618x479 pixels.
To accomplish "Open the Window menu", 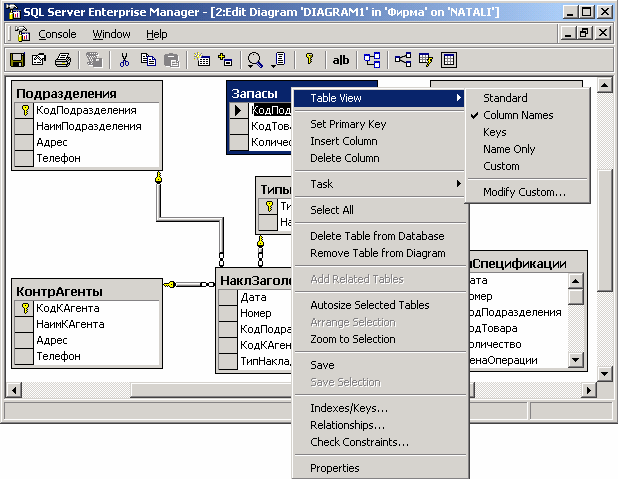I will [x=111, y=34].
